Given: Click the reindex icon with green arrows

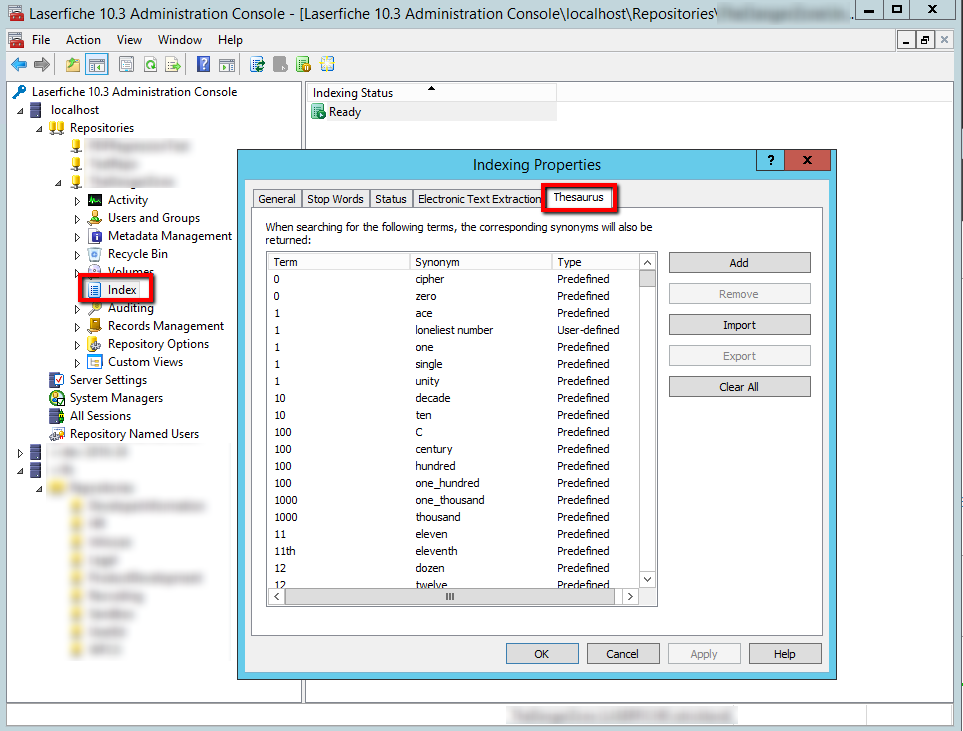Looking at the screenshot, I should pyautogui.click(x=257, y=64).
